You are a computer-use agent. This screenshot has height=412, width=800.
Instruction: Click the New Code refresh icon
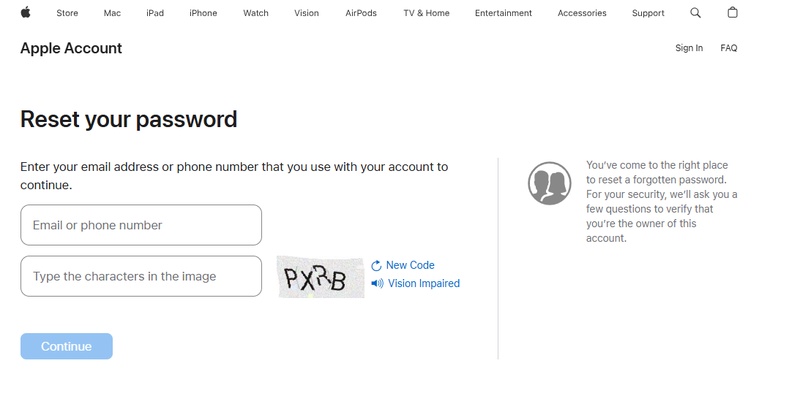[377, 266]
